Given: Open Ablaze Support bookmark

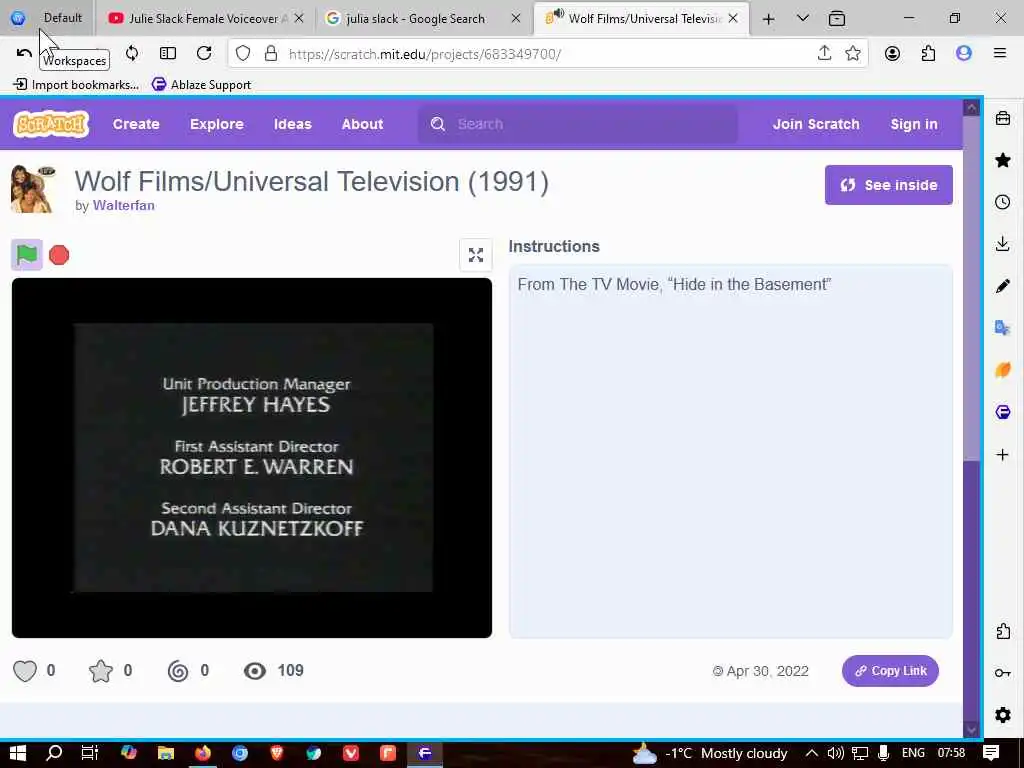Looking at the screenshot, I should point(201,84).
